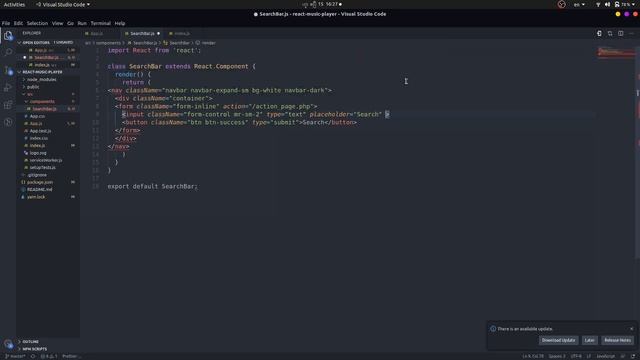The image size is (640, 360).
Task: Open the Search view in activity bar
Action: point(8,53)
